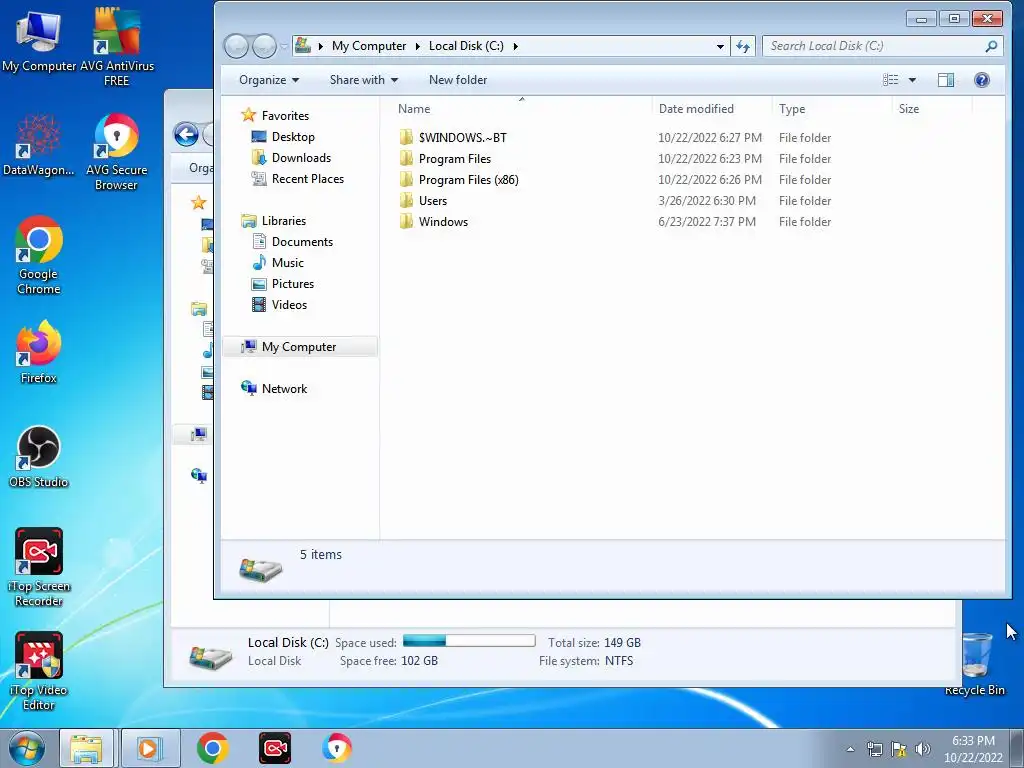Open iTop Video Editor desktop shortcut
The height and width of the screenshot is (768, 1024).
(39, 671)
